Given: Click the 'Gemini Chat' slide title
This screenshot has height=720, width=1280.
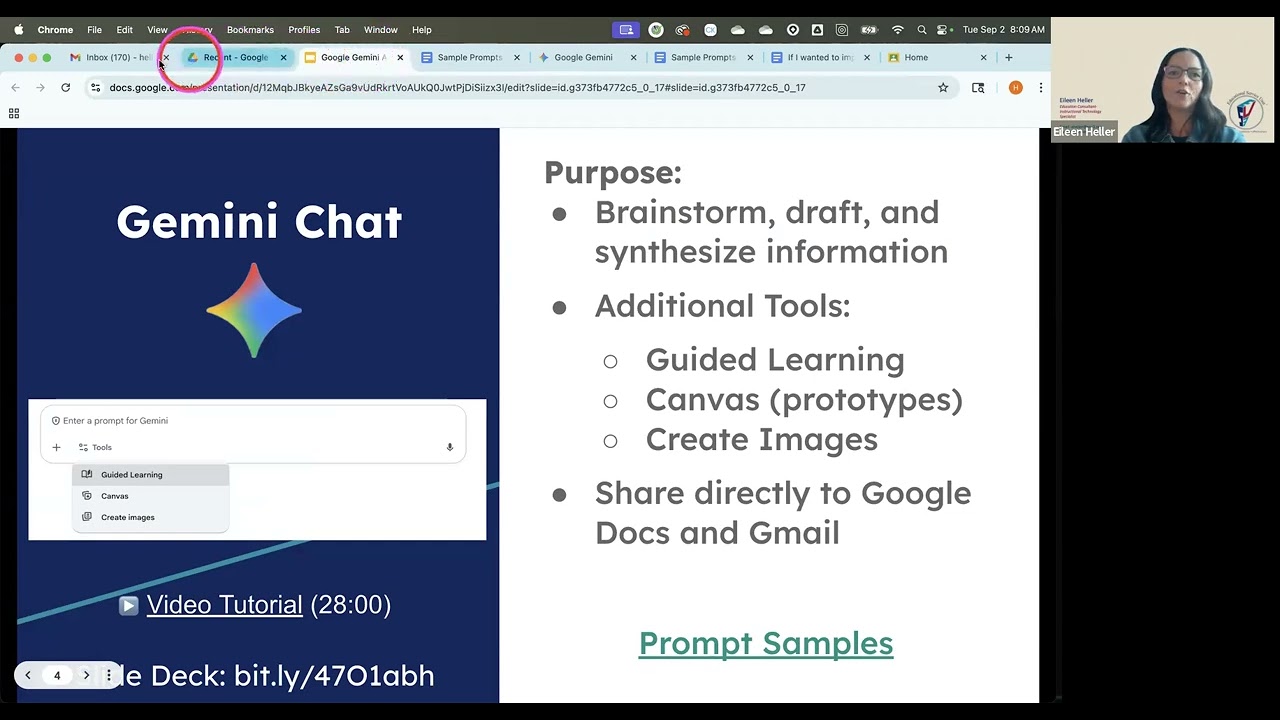Looking at the screenshot, I should pyautogui.click(x=259, y=221).
